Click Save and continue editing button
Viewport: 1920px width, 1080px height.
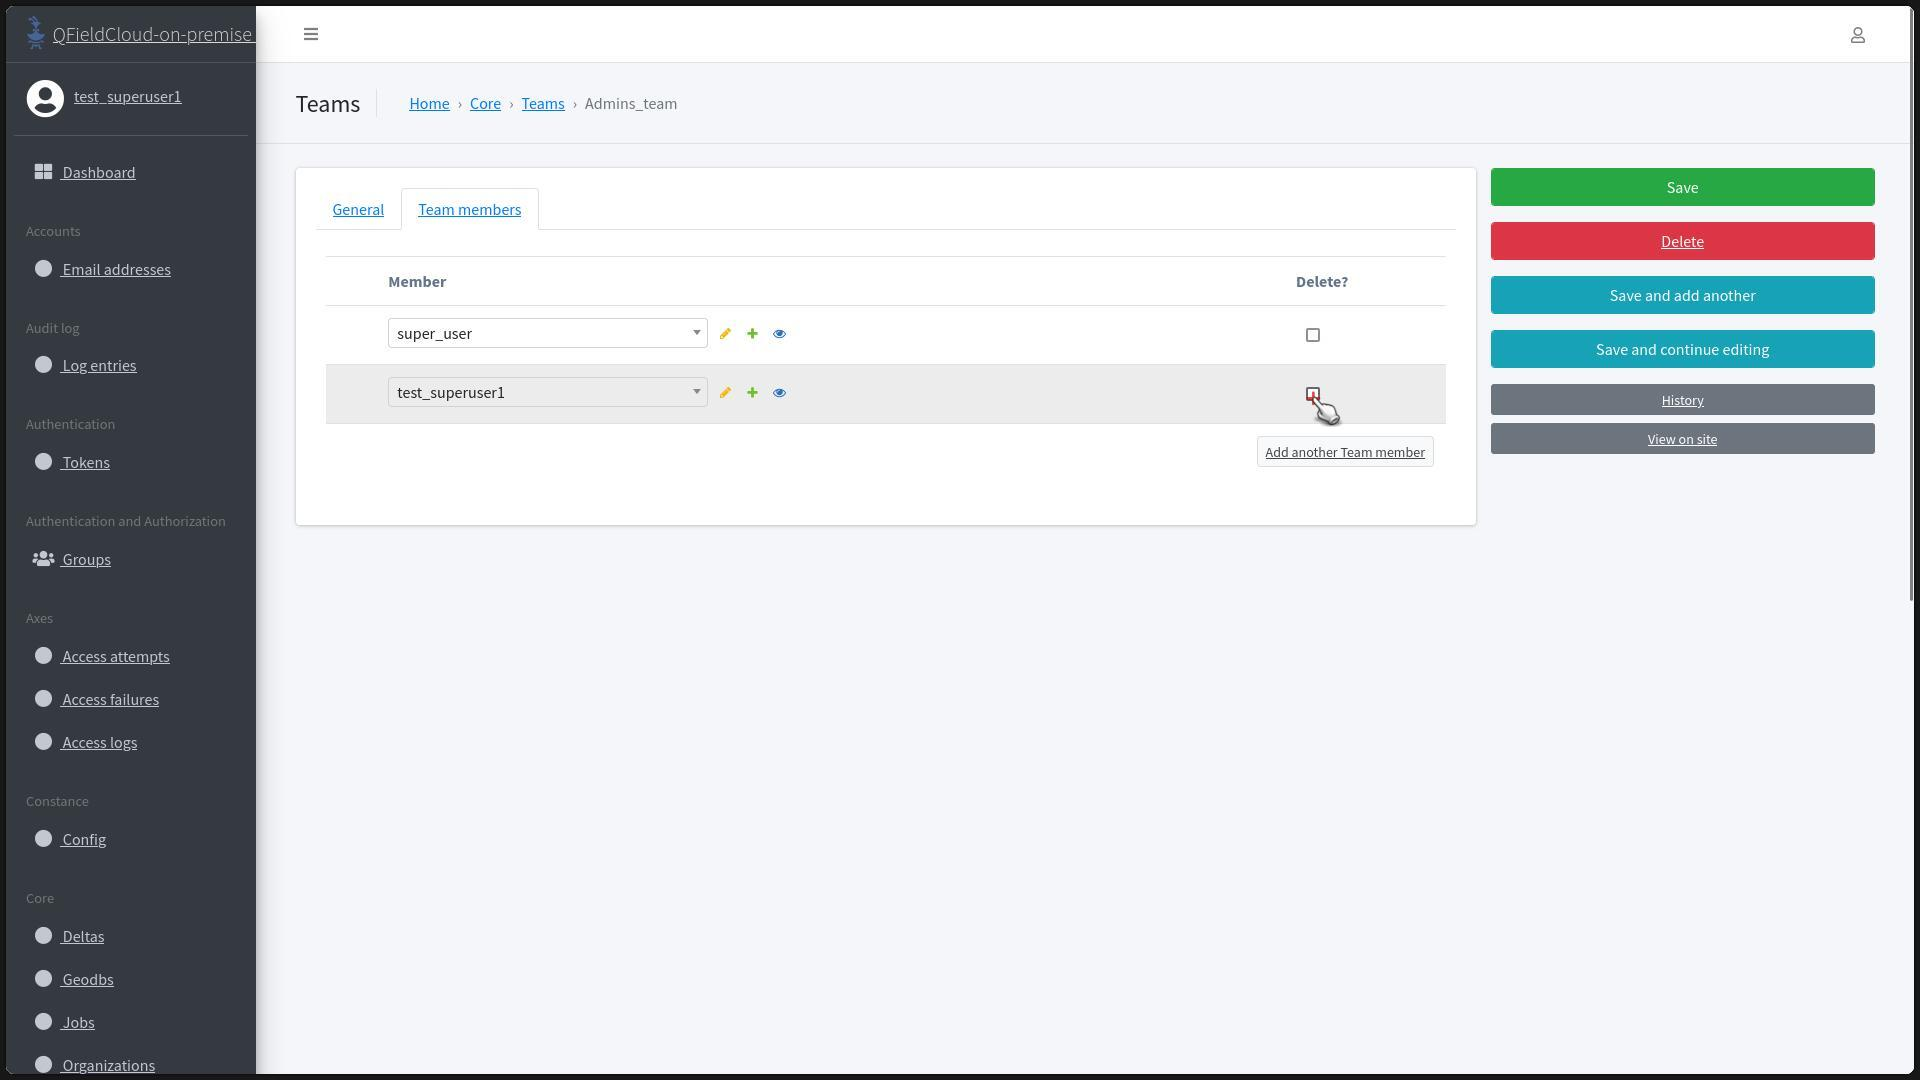coord(1682,350)
